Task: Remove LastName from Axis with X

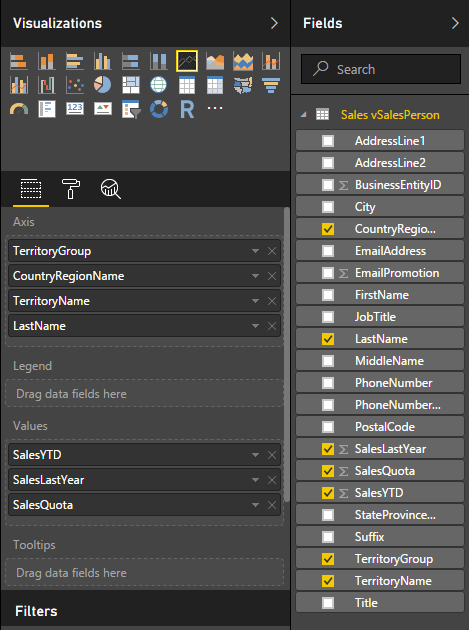Action: point(272,326)
